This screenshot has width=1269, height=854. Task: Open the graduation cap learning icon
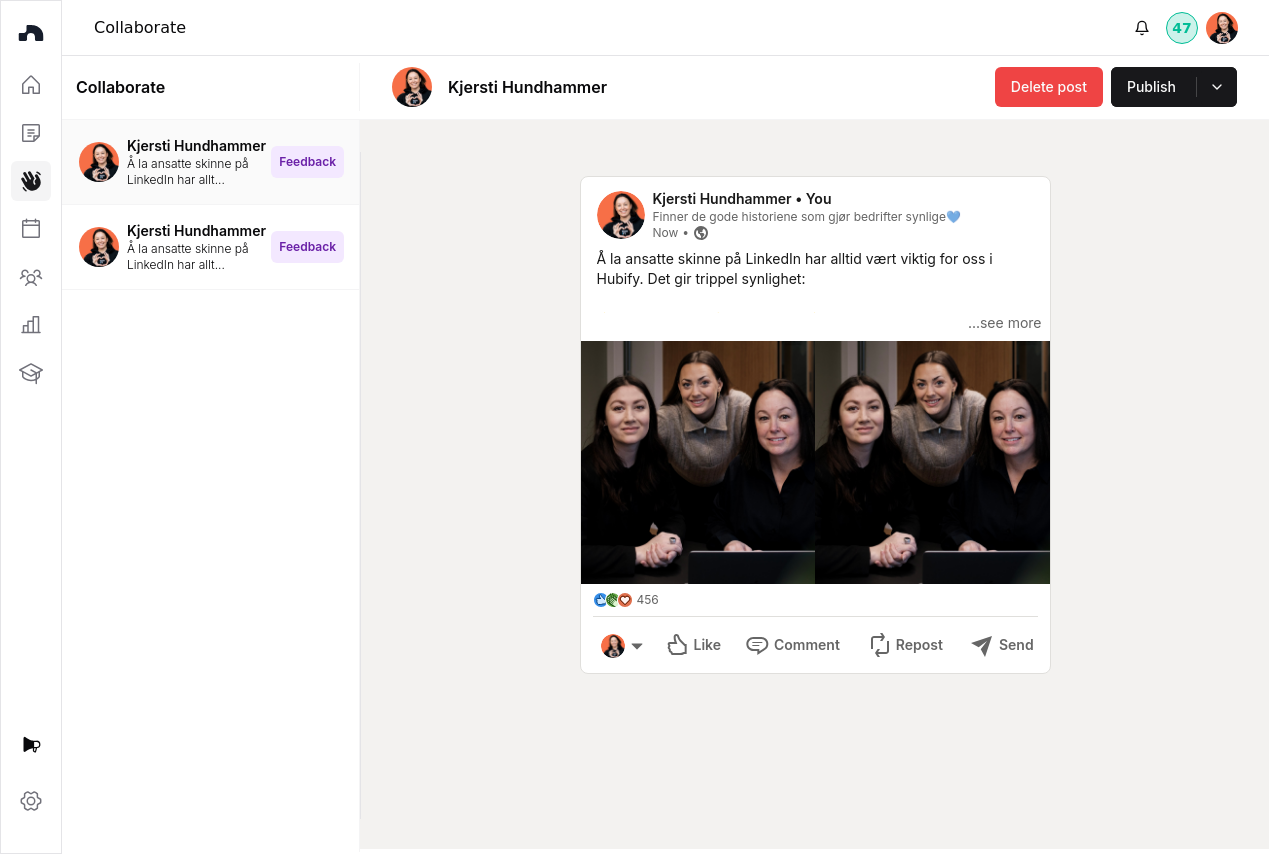click(x=31, y=373)
